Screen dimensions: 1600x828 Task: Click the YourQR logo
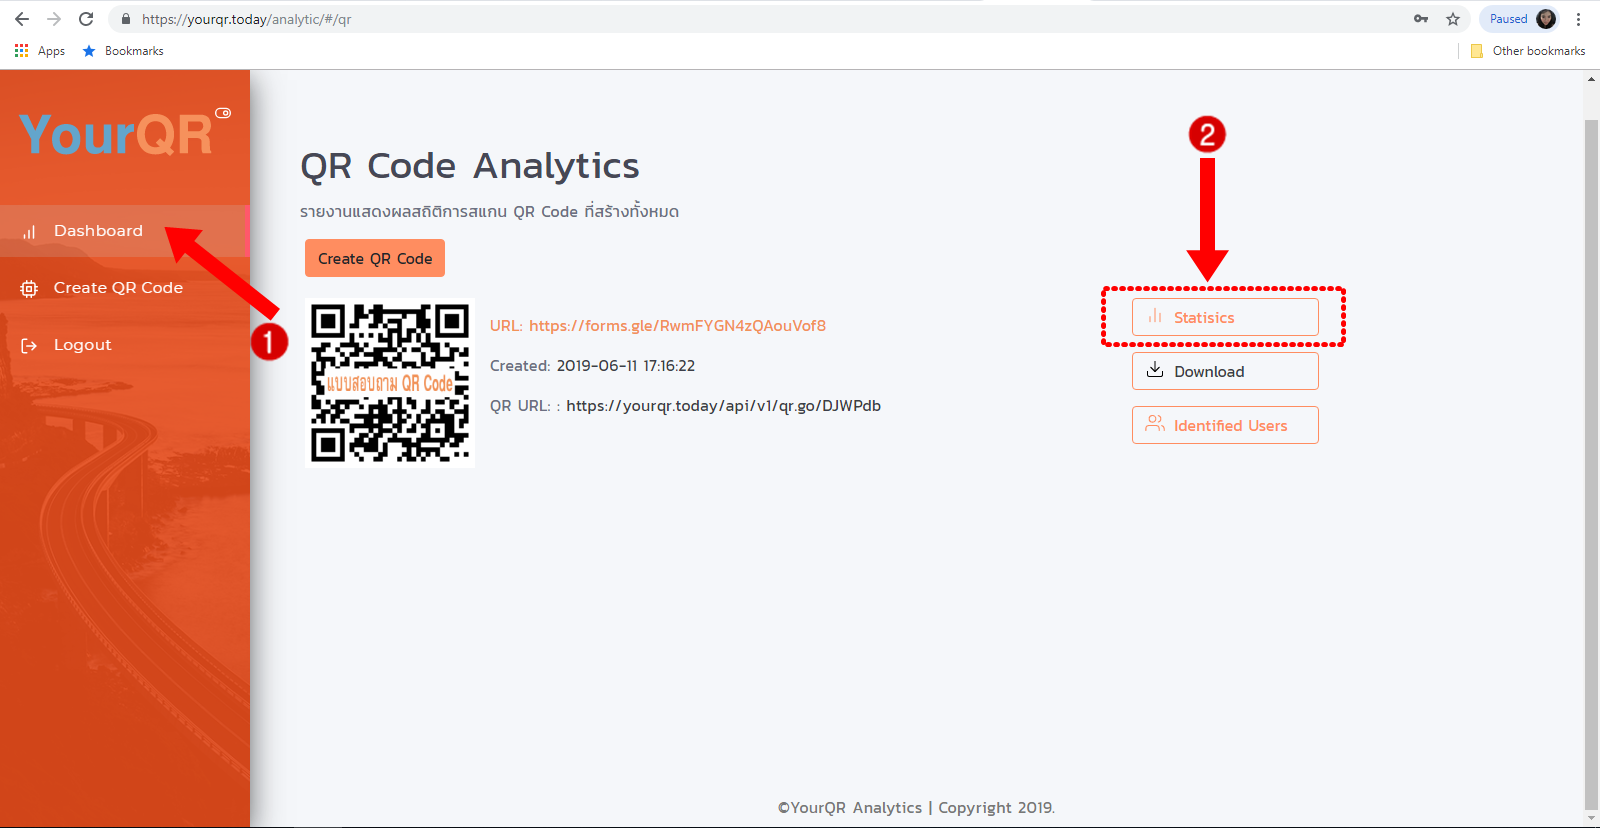pos(116,134)
